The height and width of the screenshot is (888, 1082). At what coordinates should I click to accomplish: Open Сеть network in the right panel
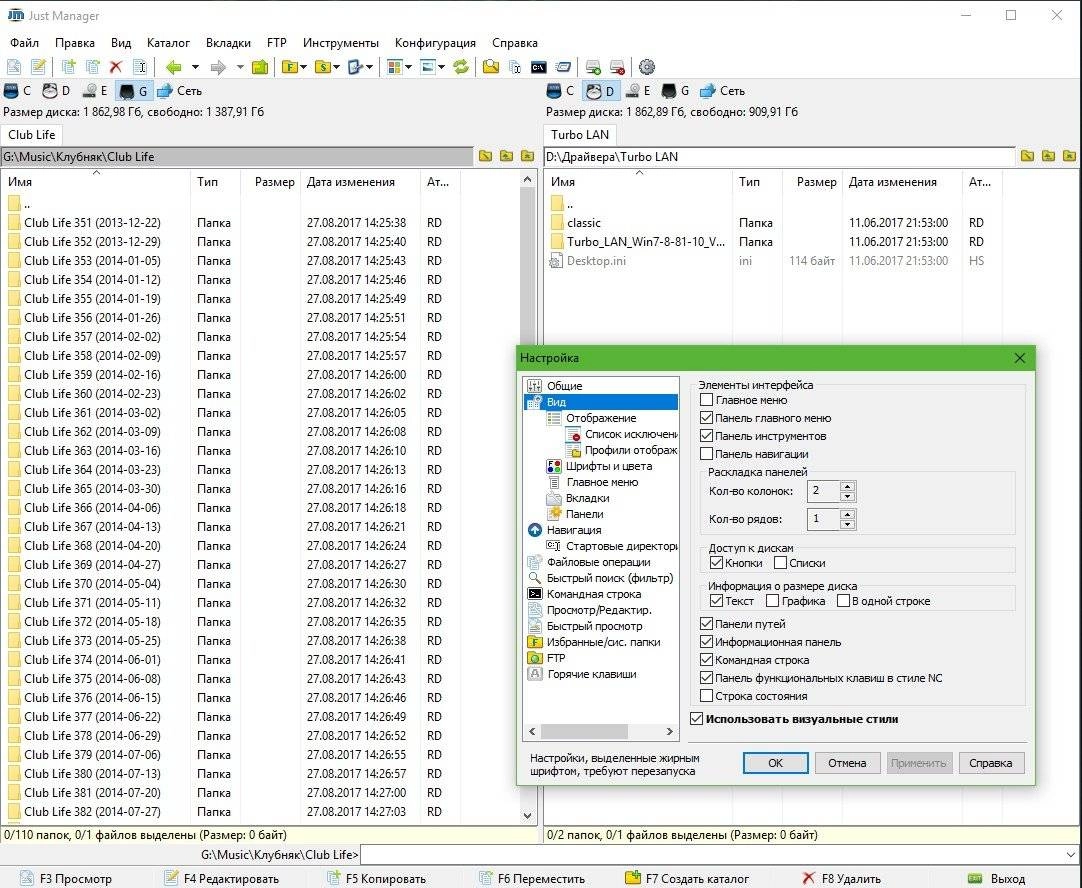click(x=722, y=90)
